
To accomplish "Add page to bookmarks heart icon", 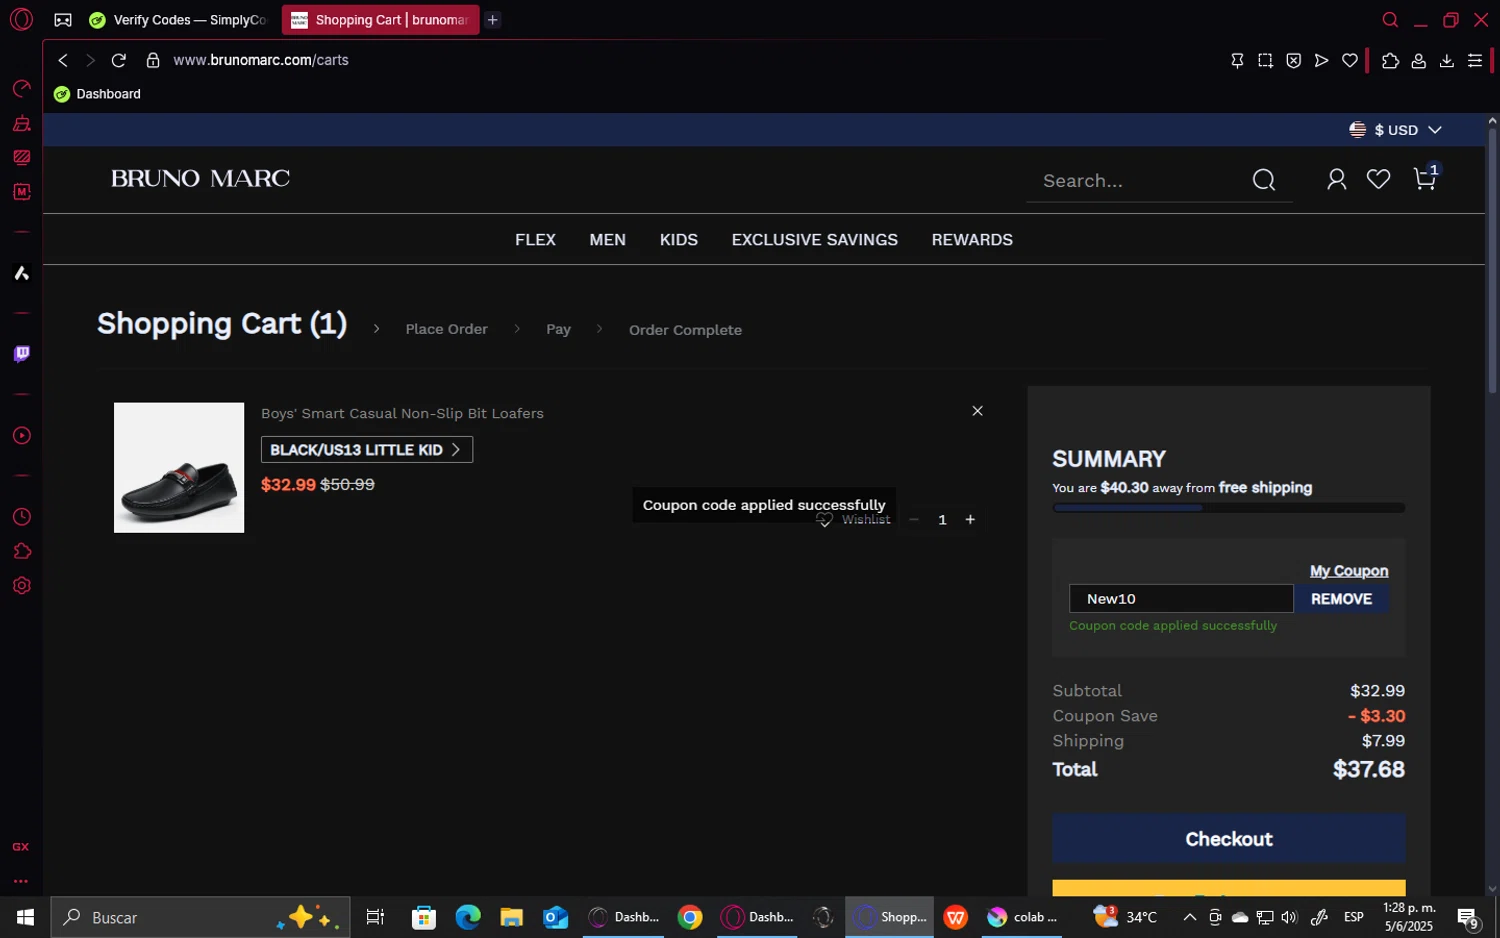I will (x=1349, y=61).
